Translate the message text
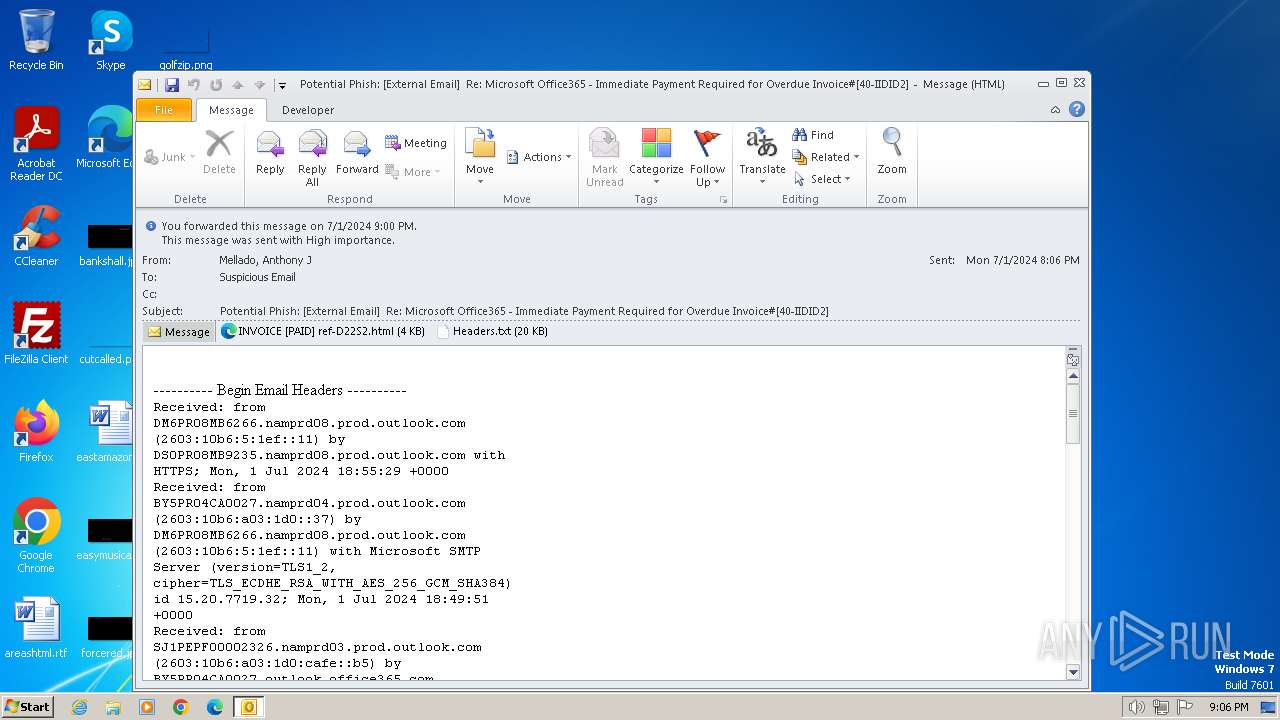1280x720 pixels. click(x=762, y=155)
